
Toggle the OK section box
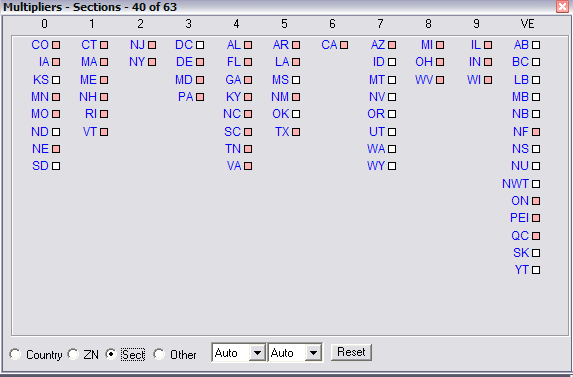(296, 114)
